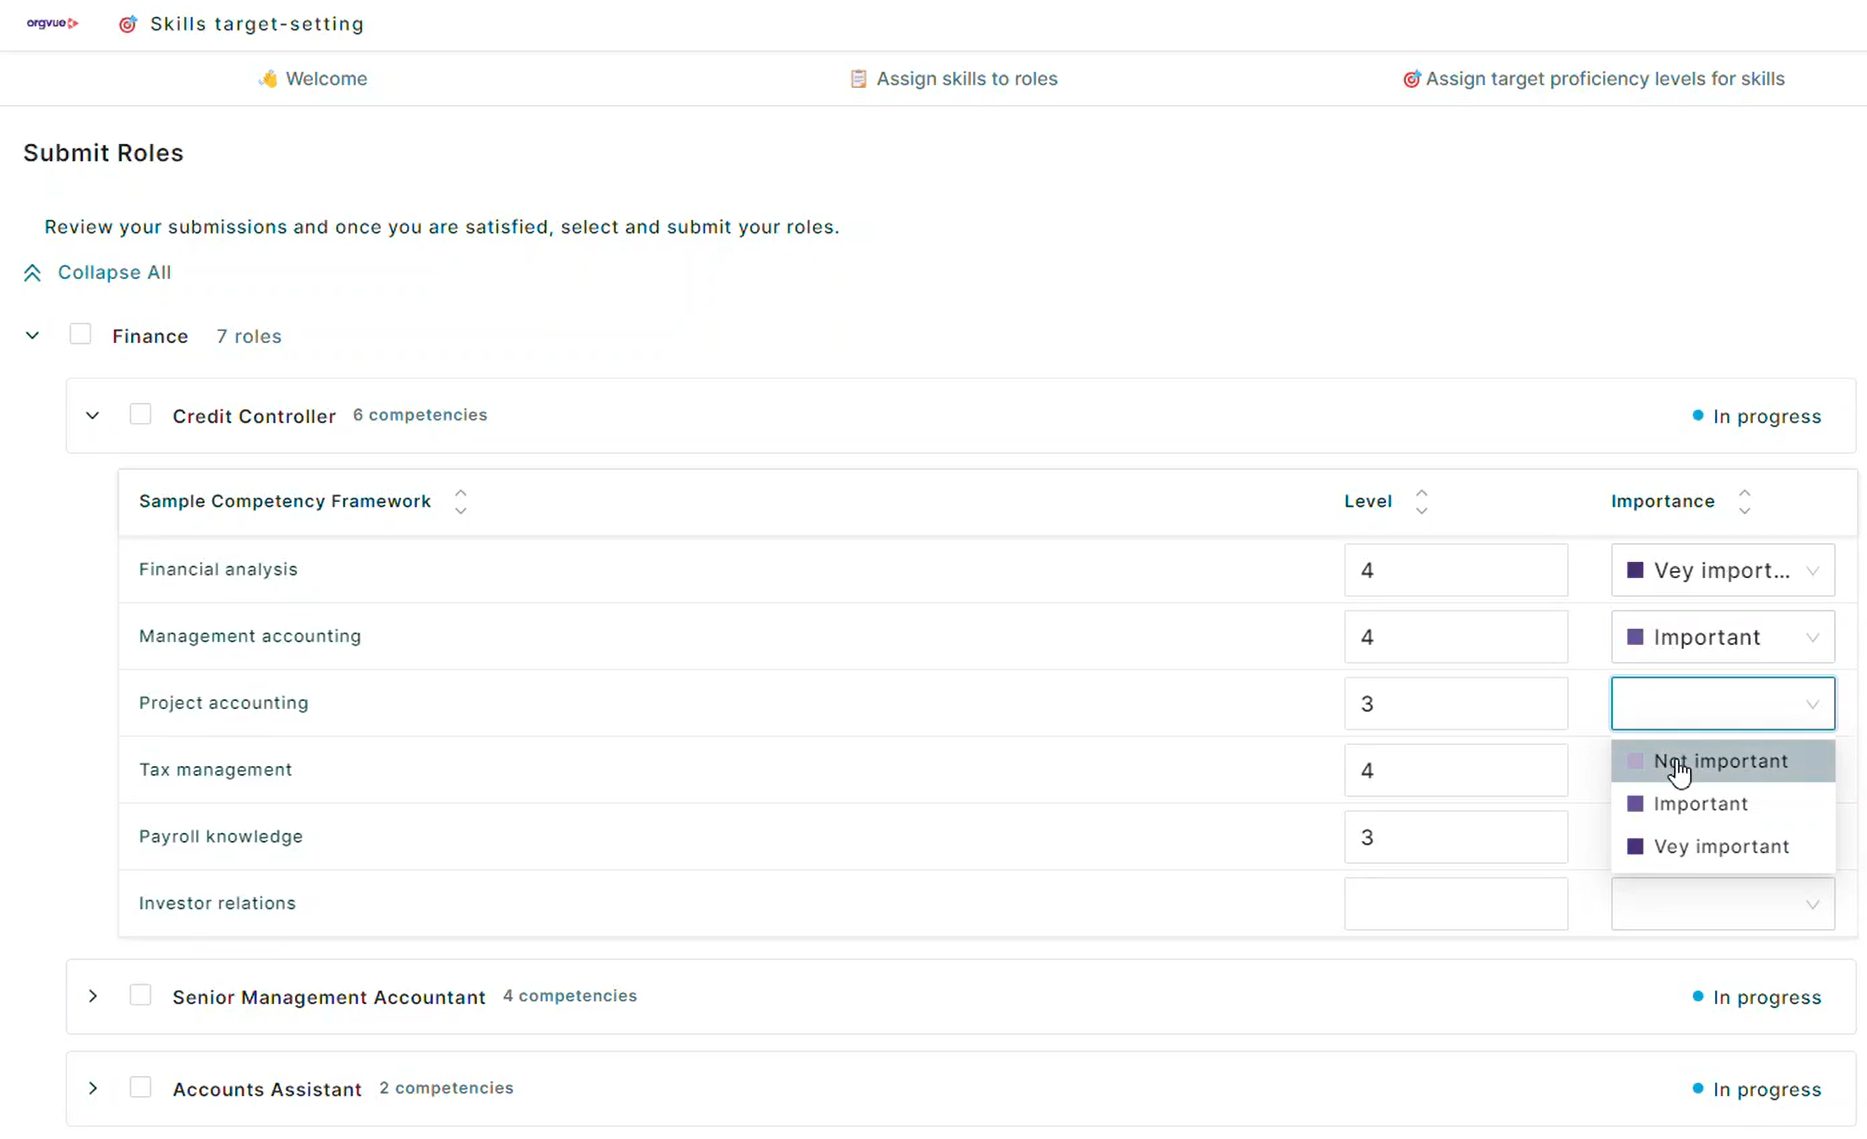Click the waving hand icon next to Welcome

(x=267, y=79)
